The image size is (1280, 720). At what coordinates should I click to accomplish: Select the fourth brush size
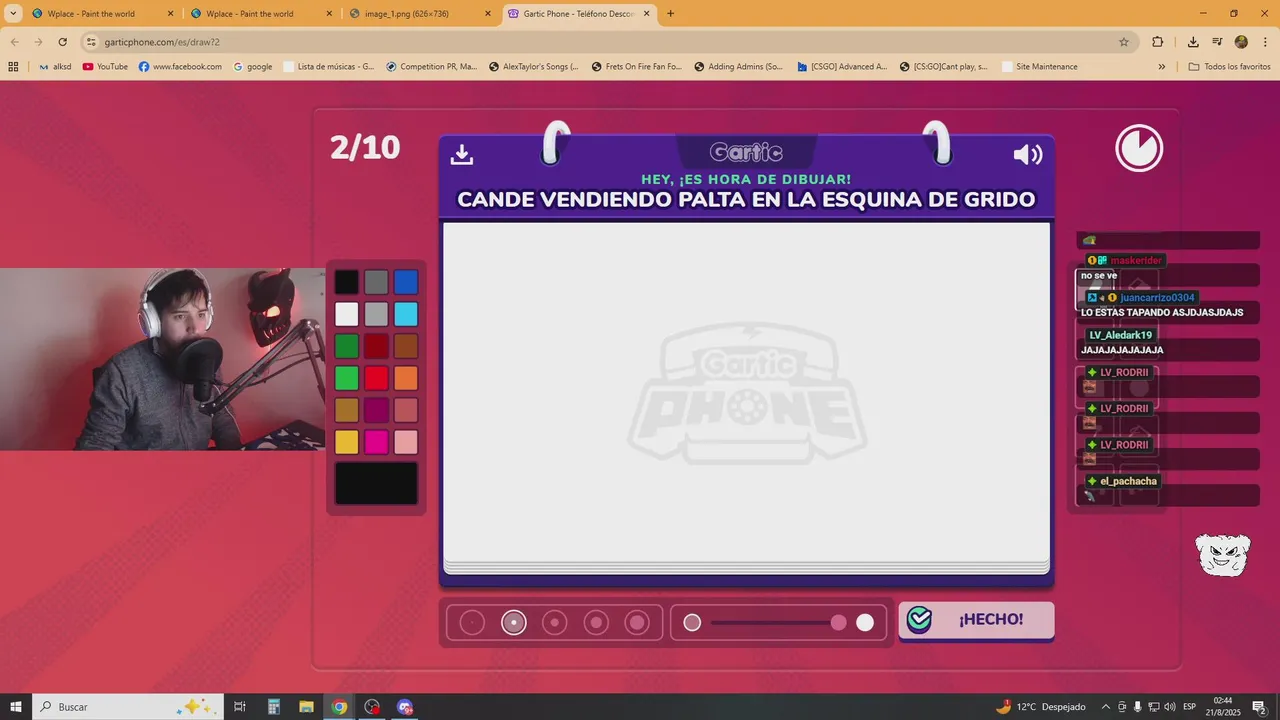point(596,623)
